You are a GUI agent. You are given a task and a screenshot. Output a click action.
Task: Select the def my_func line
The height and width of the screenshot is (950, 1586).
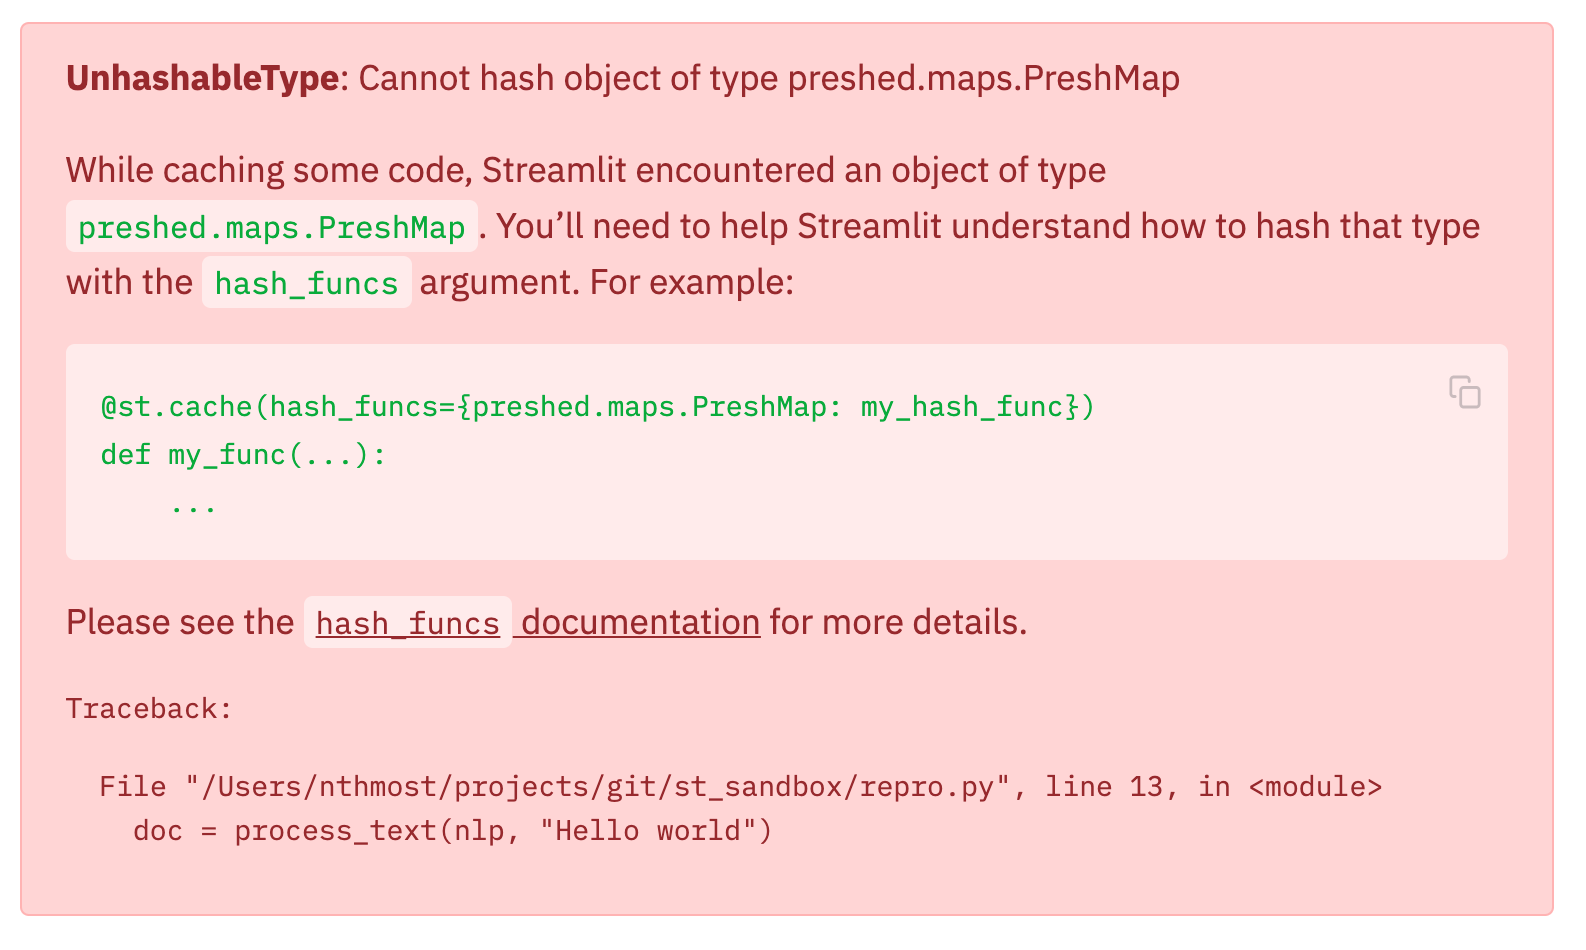point(241,454)
